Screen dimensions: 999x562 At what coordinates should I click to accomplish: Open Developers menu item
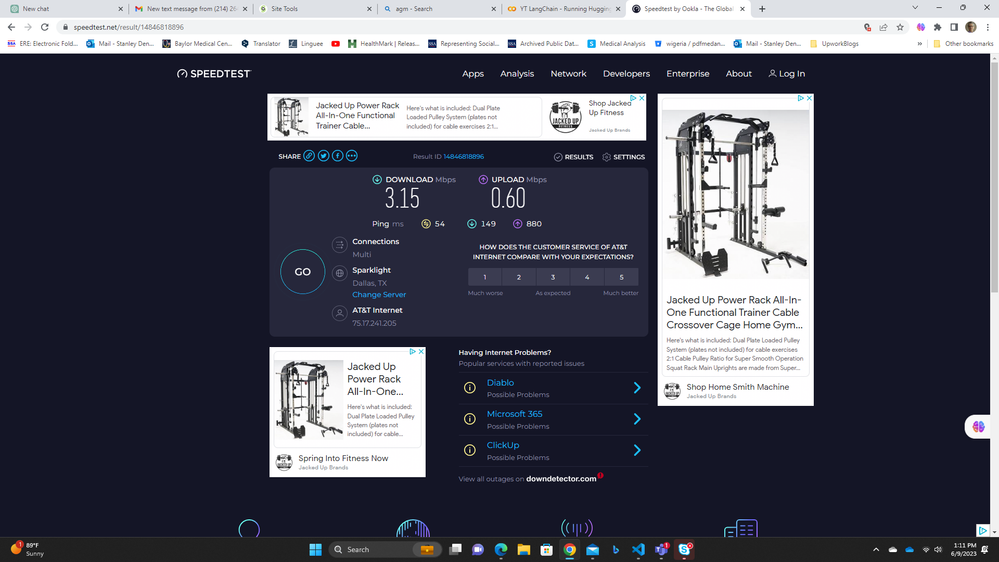pos(626,74)
